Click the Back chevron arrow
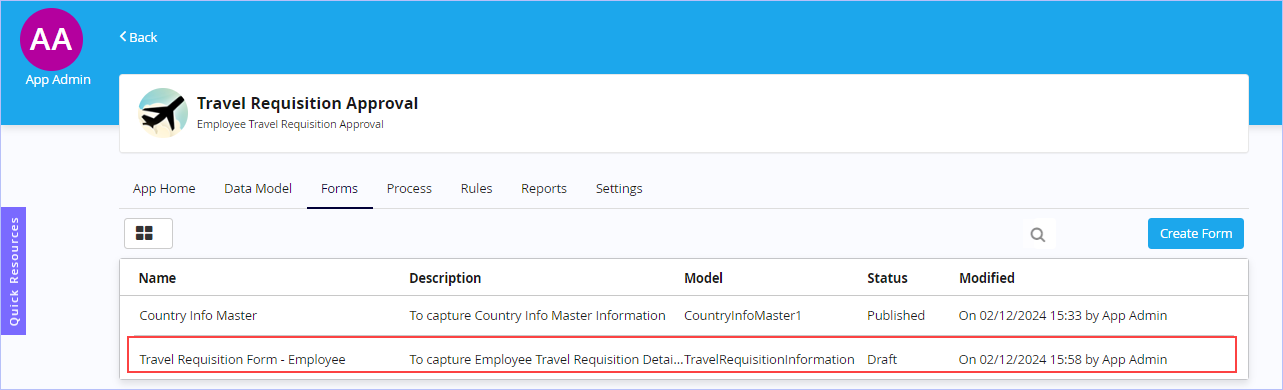 [x=123, y=37]
